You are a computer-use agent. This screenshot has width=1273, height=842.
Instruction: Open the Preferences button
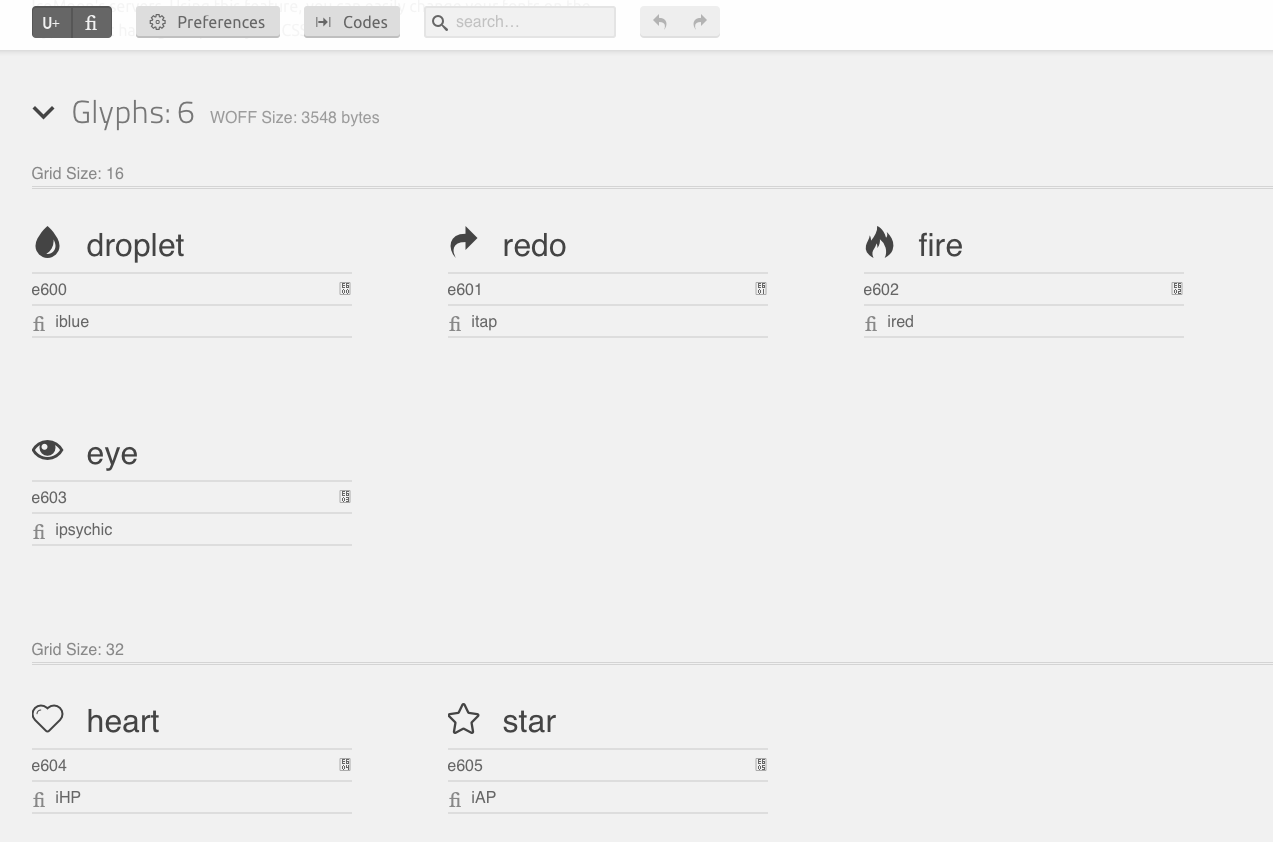point(208,22)
